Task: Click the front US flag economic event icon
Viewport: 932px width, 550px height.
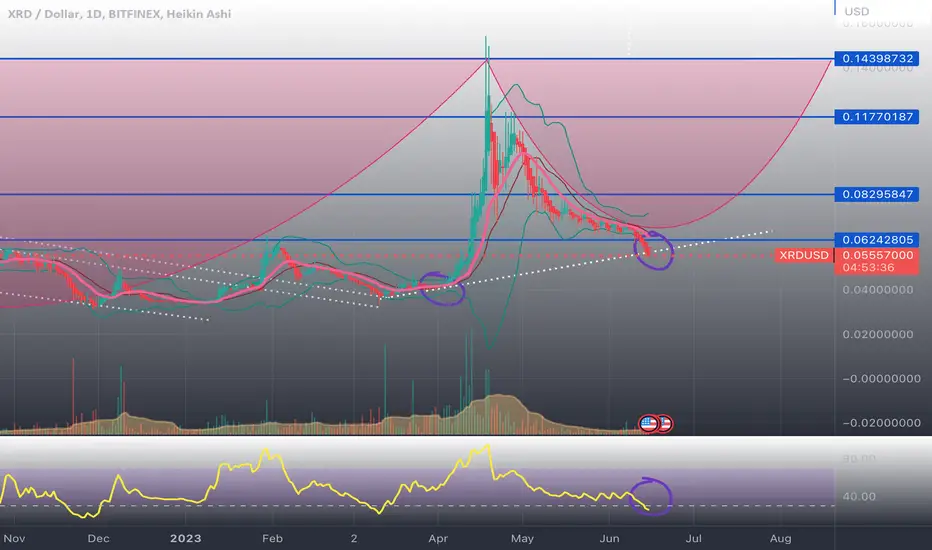Action: 648,423
